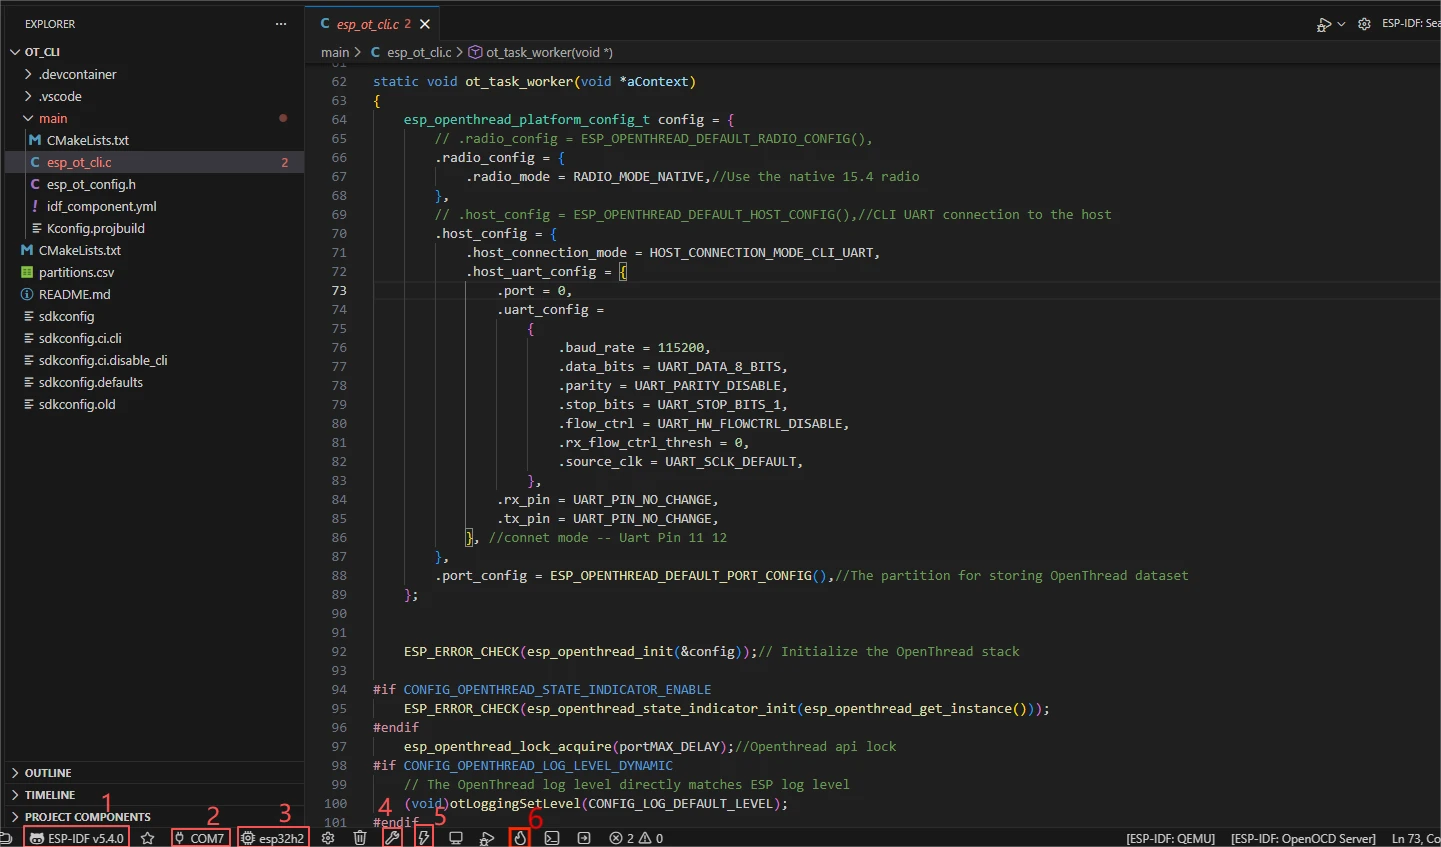Viewport: 1441px width, 847px height.
Task: Collapse the main folder
Action: click(52, 118)
